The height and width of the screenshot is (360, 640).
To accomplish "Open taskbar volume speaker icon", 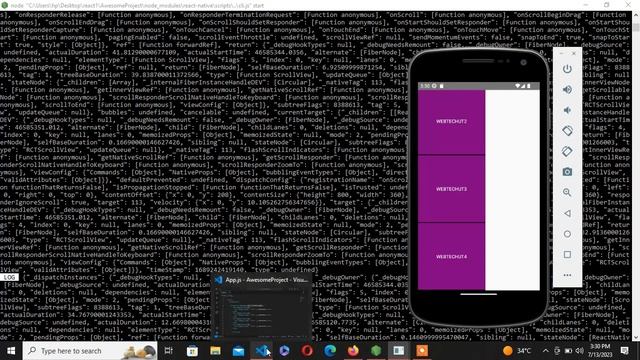I will tap(579, 351).
